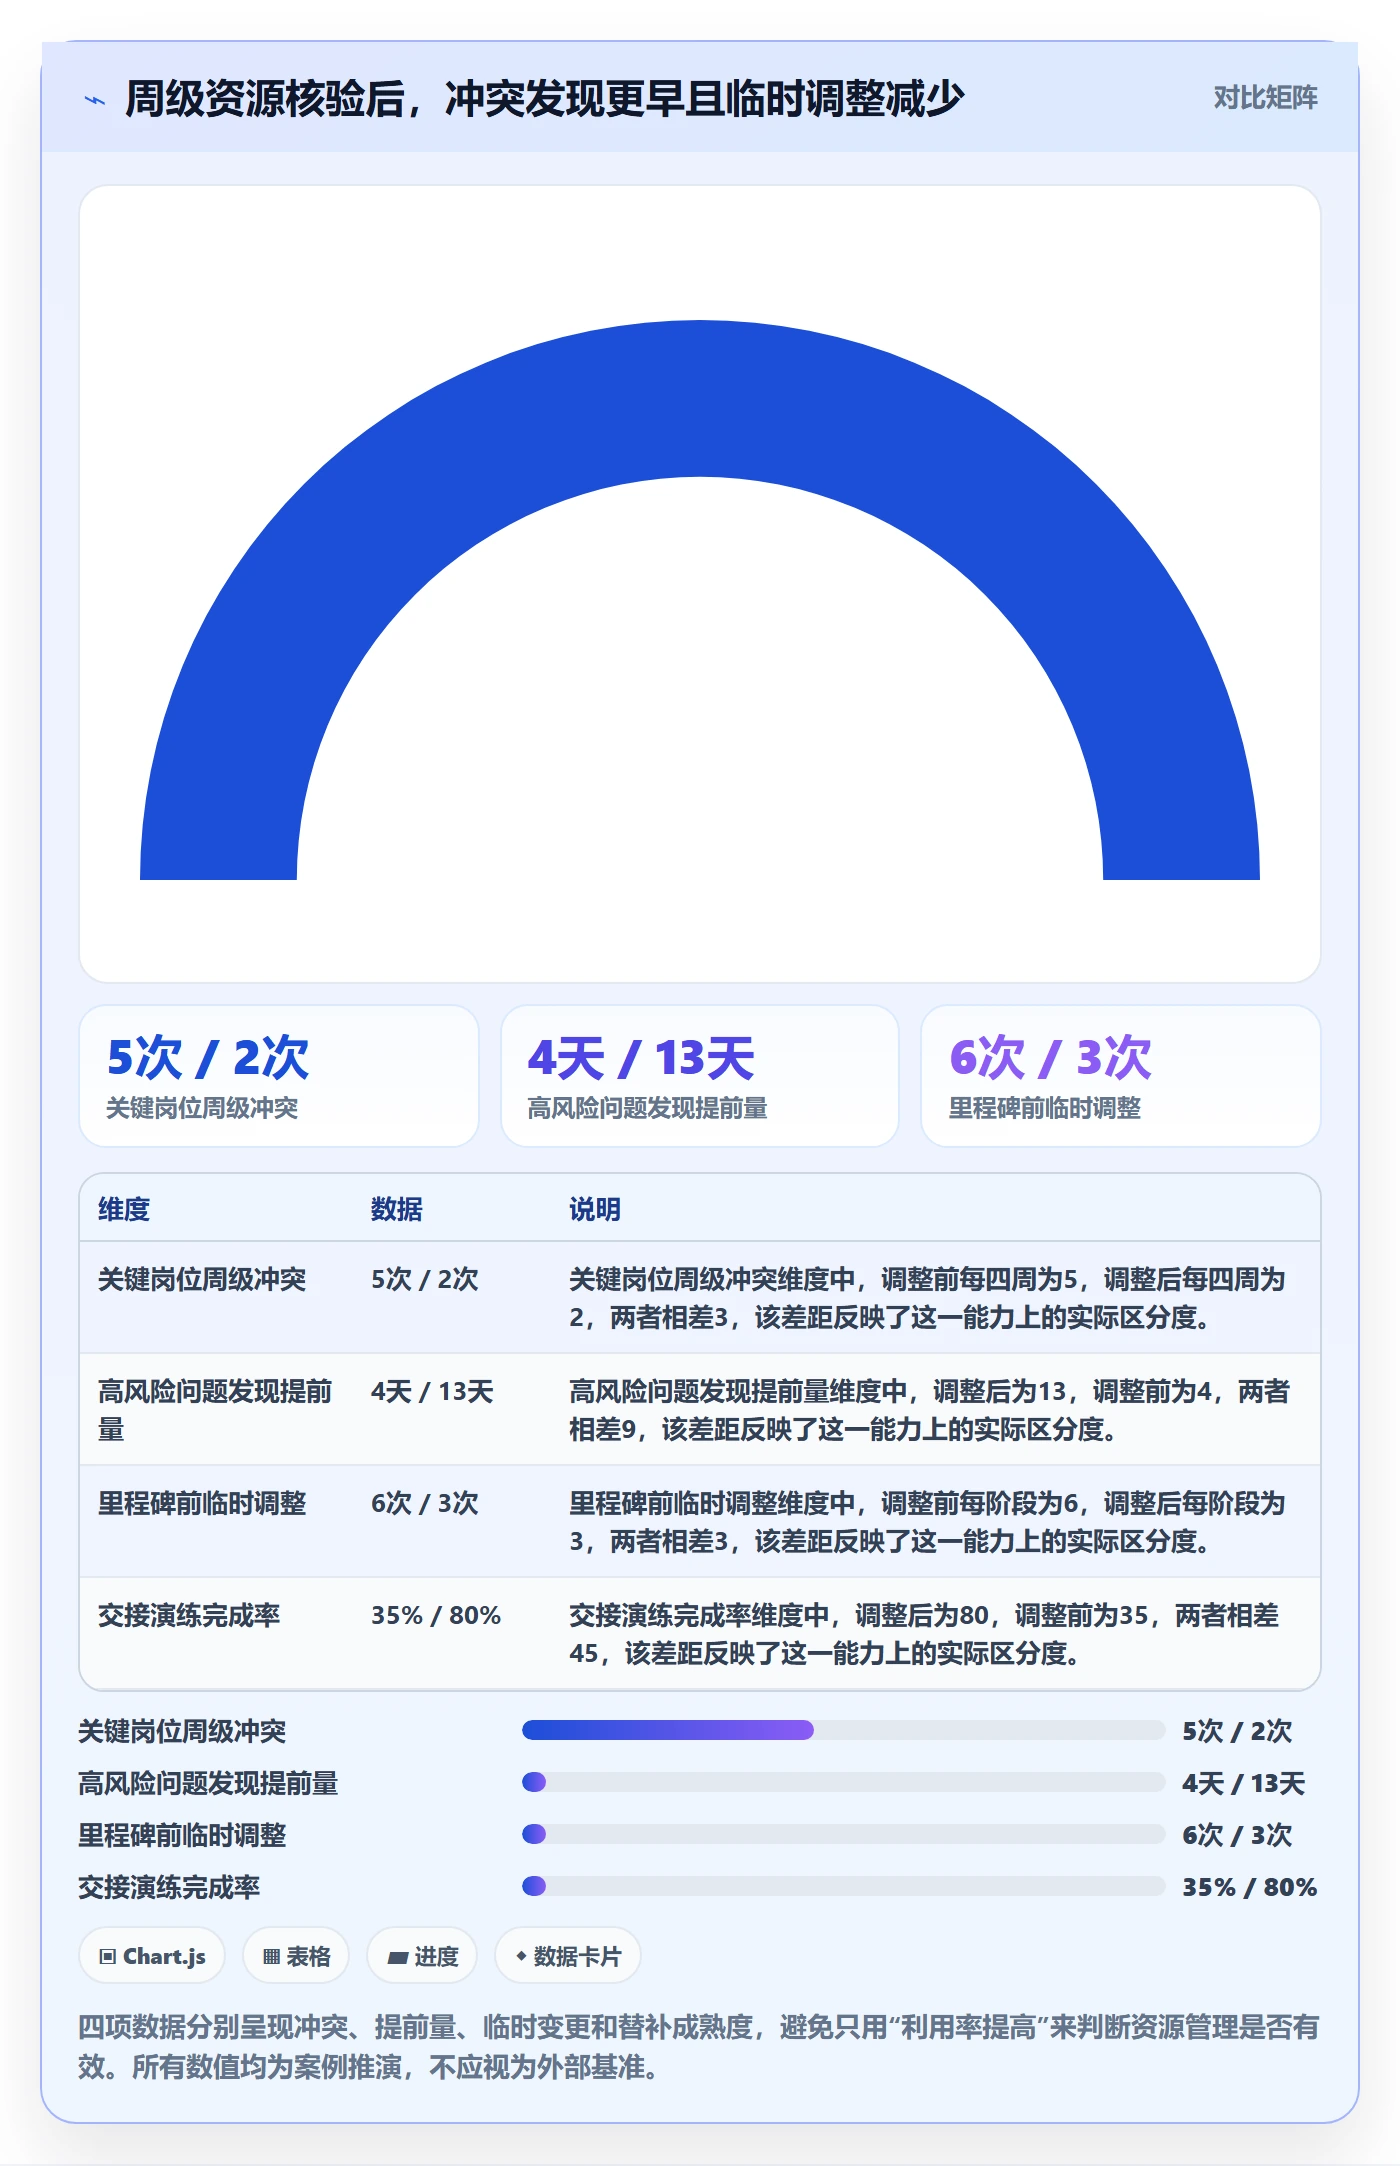Image resolution: width=1400 pixels, height=2166 pixels.
Task: Click table data cell 35% / 80%
Action: [436, 1615]
